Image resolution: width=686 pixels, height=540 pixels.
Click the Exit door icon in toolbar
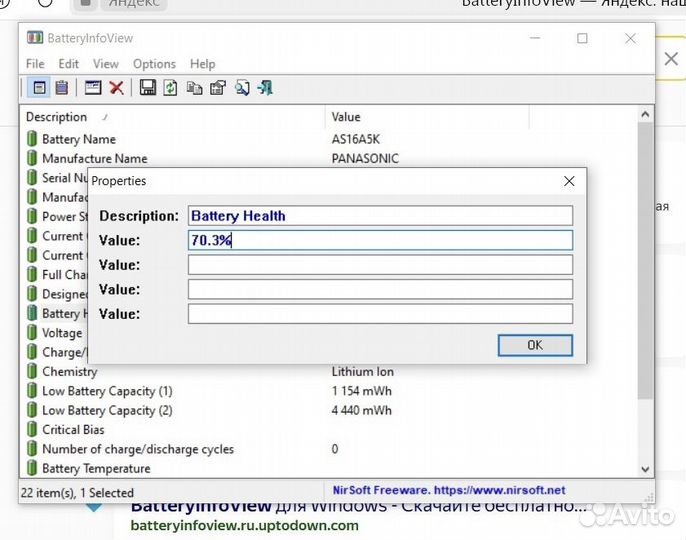click(265, 88)
